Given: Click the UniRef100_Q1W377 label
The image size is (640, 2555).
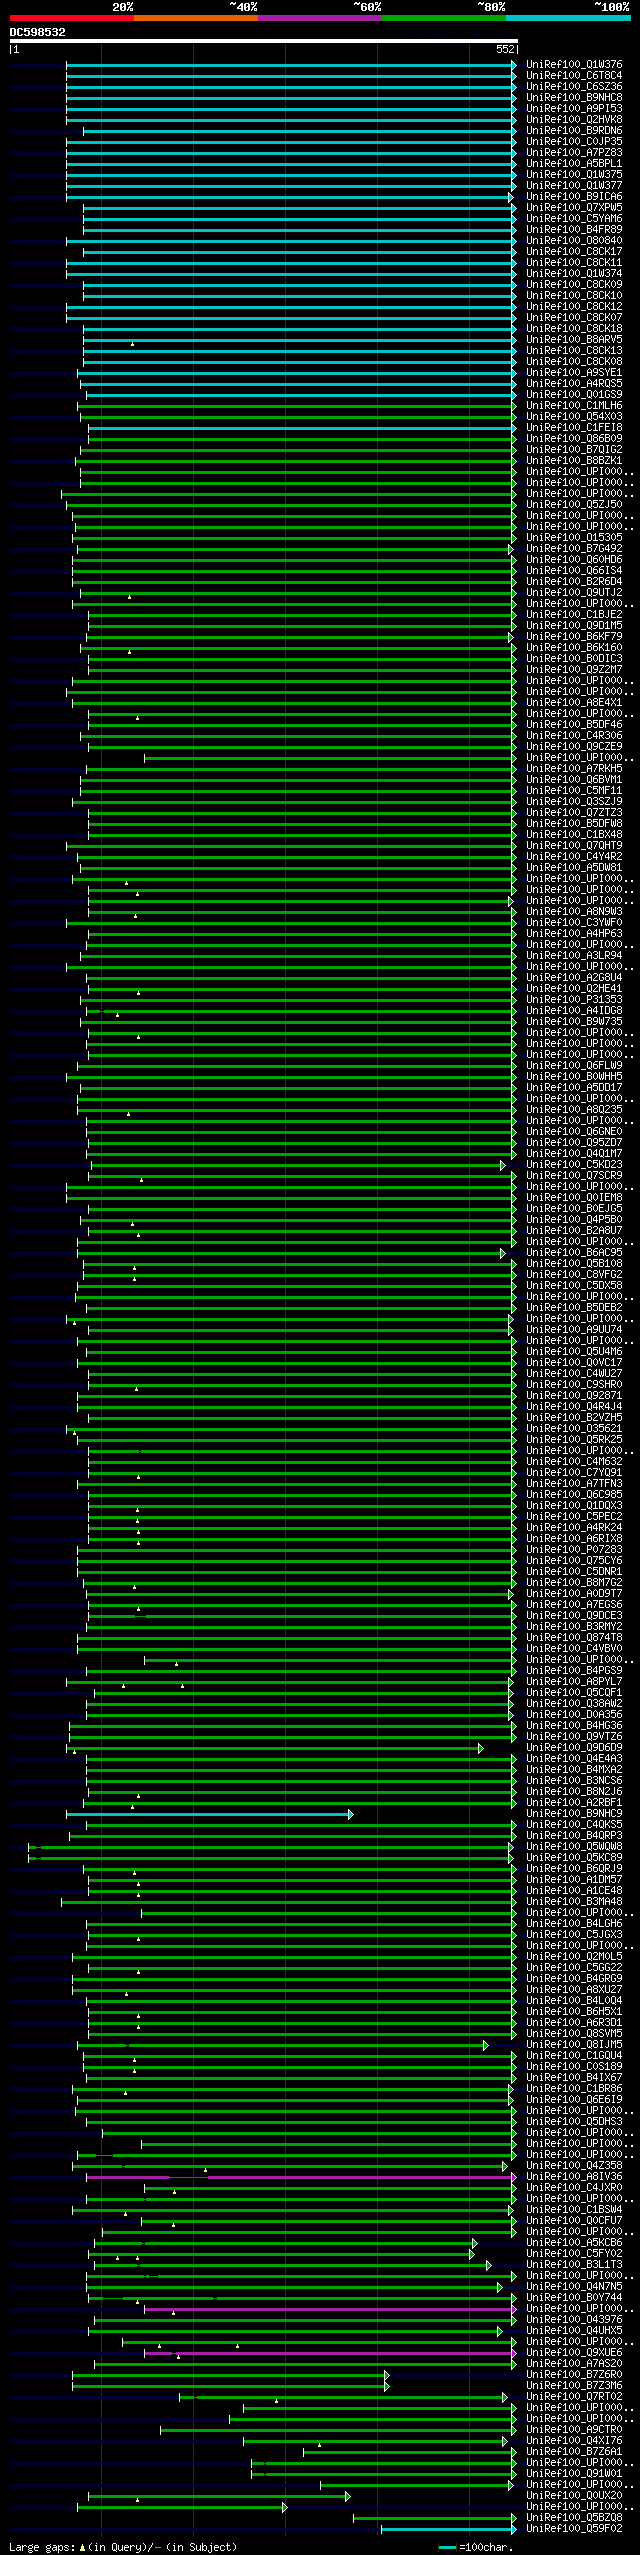Looking at the screenshot, I should pos(574,185).
